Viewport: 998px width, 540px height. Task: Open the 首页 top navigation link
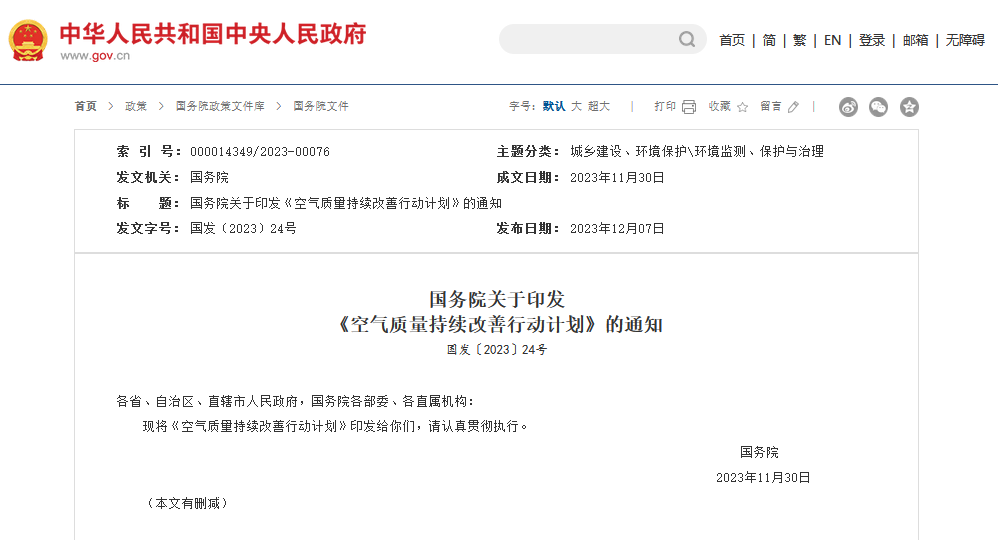[x=732, y=40]
